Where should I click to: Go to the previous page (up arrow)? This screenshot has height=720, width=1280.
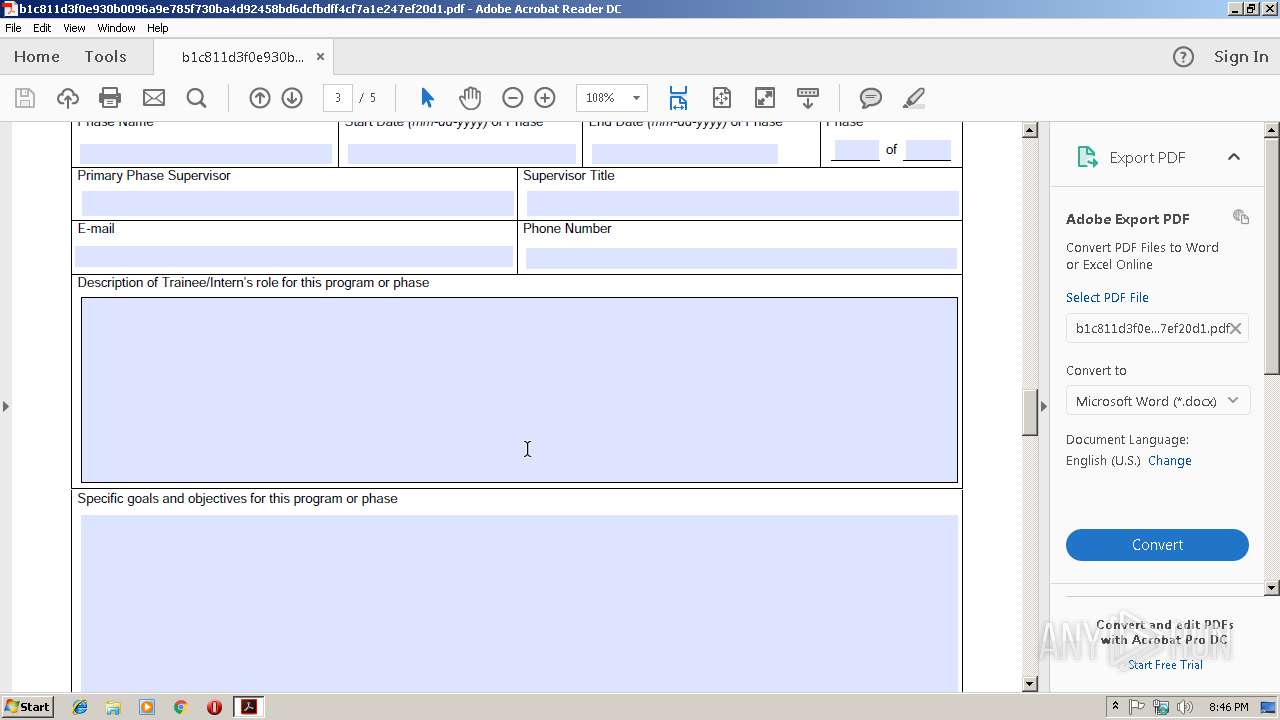pyautogui.click(x=260, y=98)
